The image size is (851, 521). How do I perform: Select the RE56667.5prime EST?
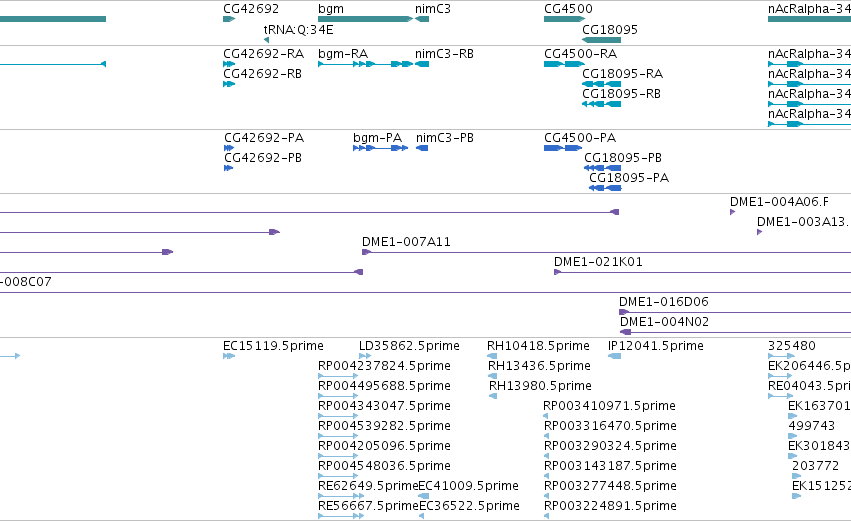[341, 516]
